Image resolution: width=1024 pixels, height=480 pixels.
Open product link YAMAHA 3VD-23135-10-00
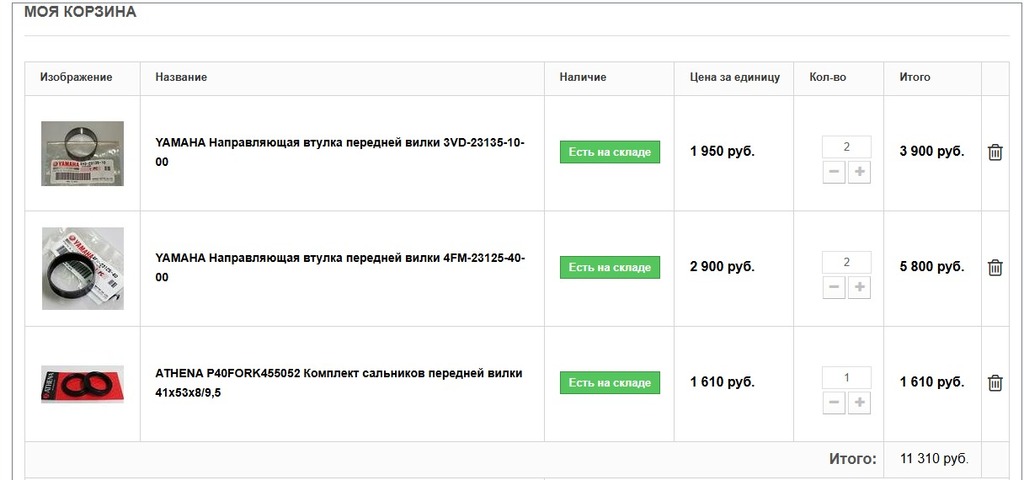[x=340, y=152]
